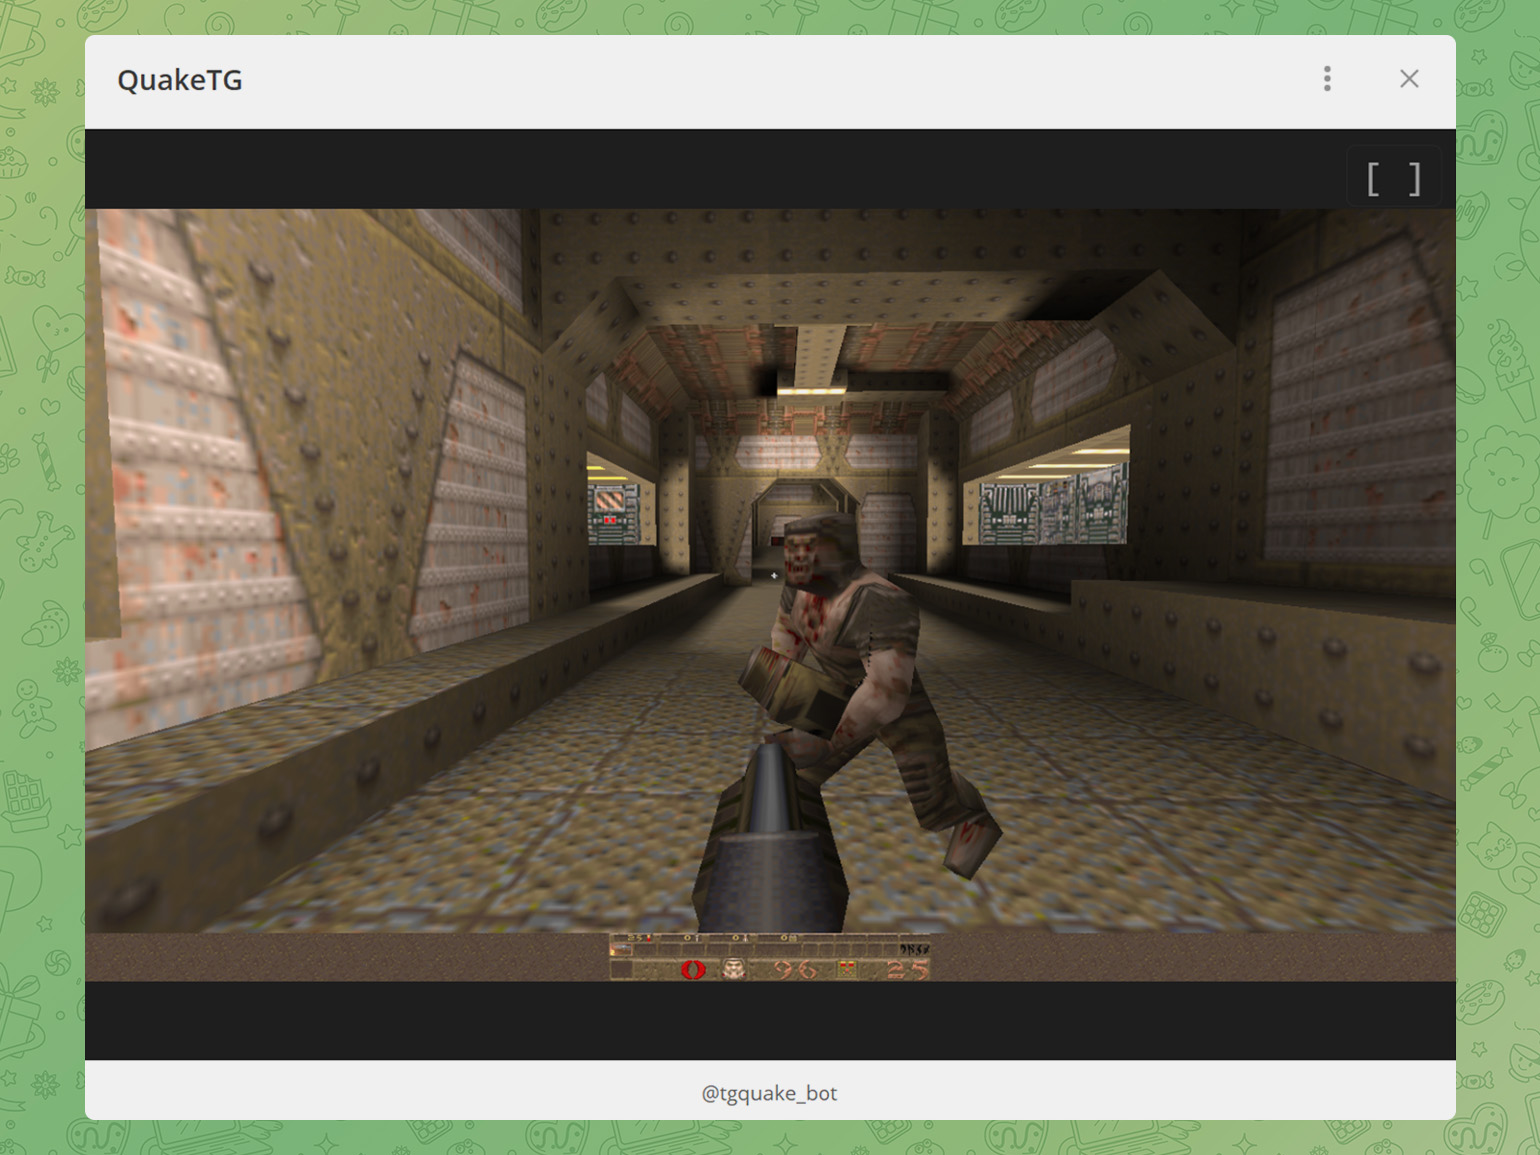Click the crosshair at screen center
Viewport: 1540px width, 1155px height.
pos(774,576)
